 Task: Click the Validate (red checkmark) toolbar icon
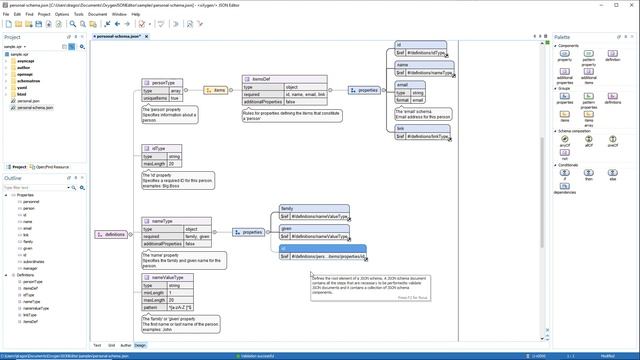[142, 24]
